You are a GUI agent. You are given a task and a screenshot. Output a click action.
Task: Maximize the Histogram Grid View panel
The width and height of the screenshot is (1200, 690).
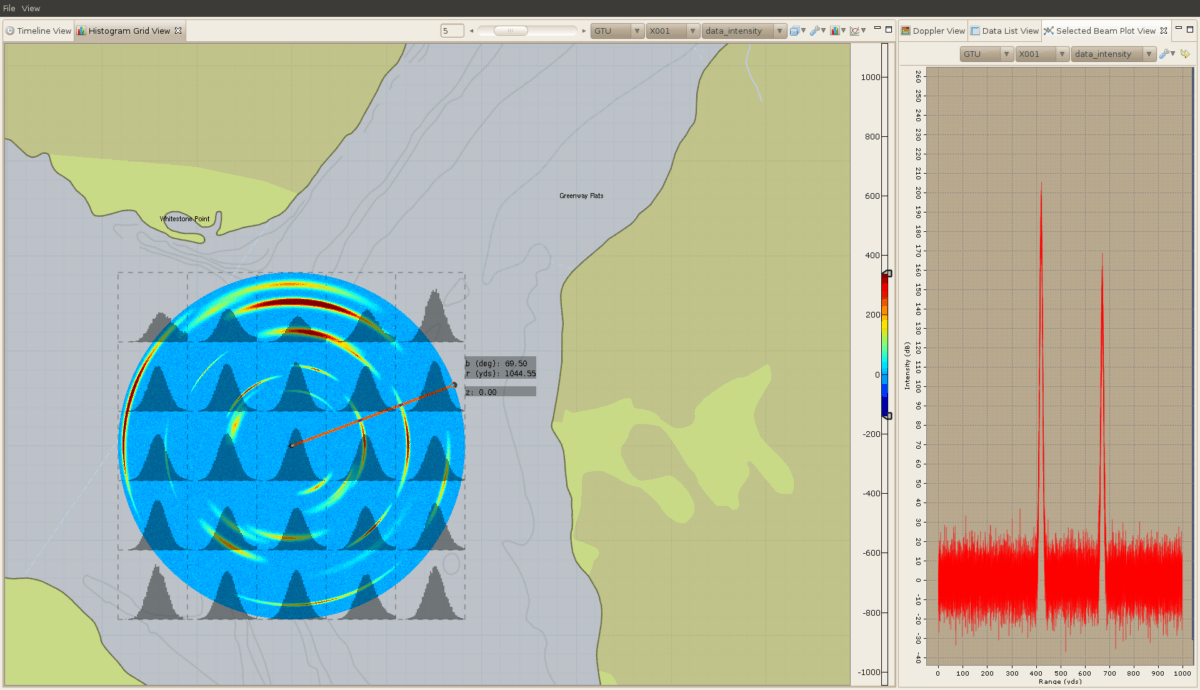(889, 29)
